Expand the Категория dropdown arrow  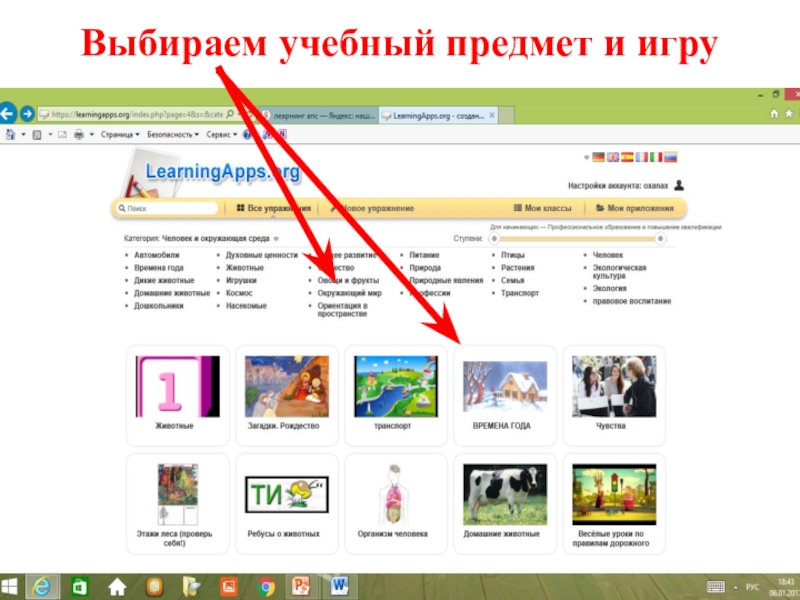[x=276, y=240]
